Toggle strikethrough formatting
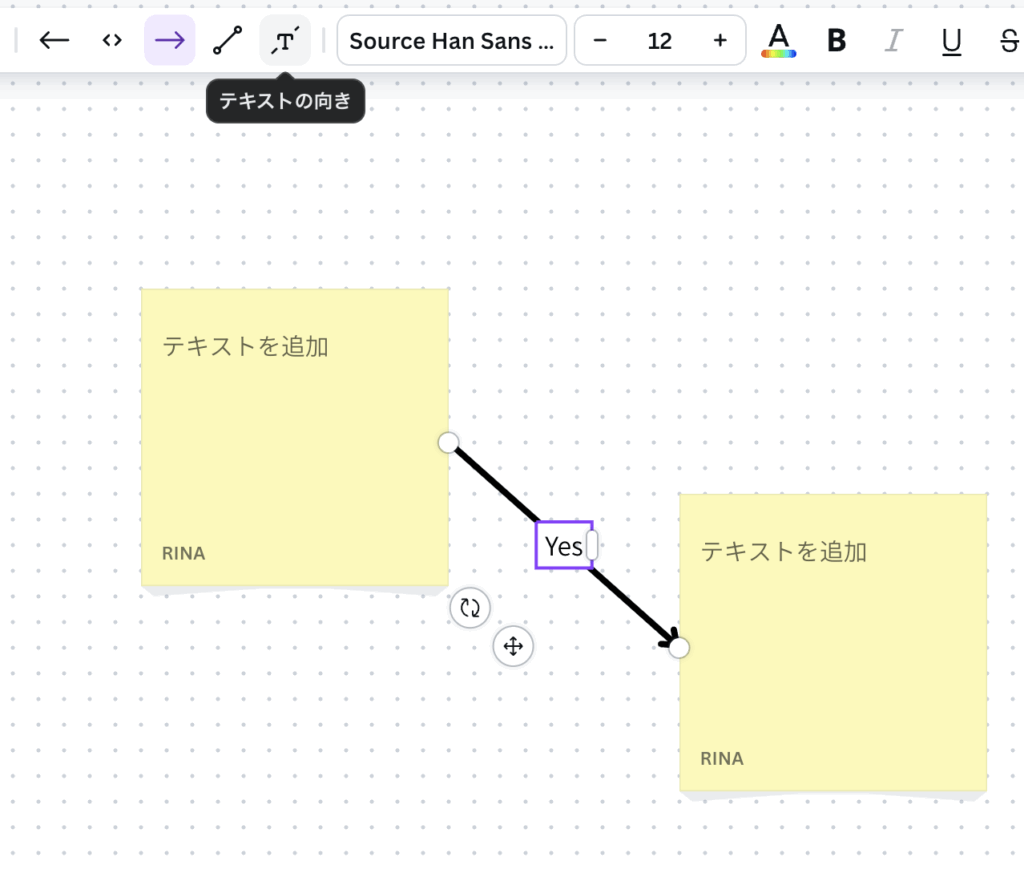 (x=1008, y=41)
